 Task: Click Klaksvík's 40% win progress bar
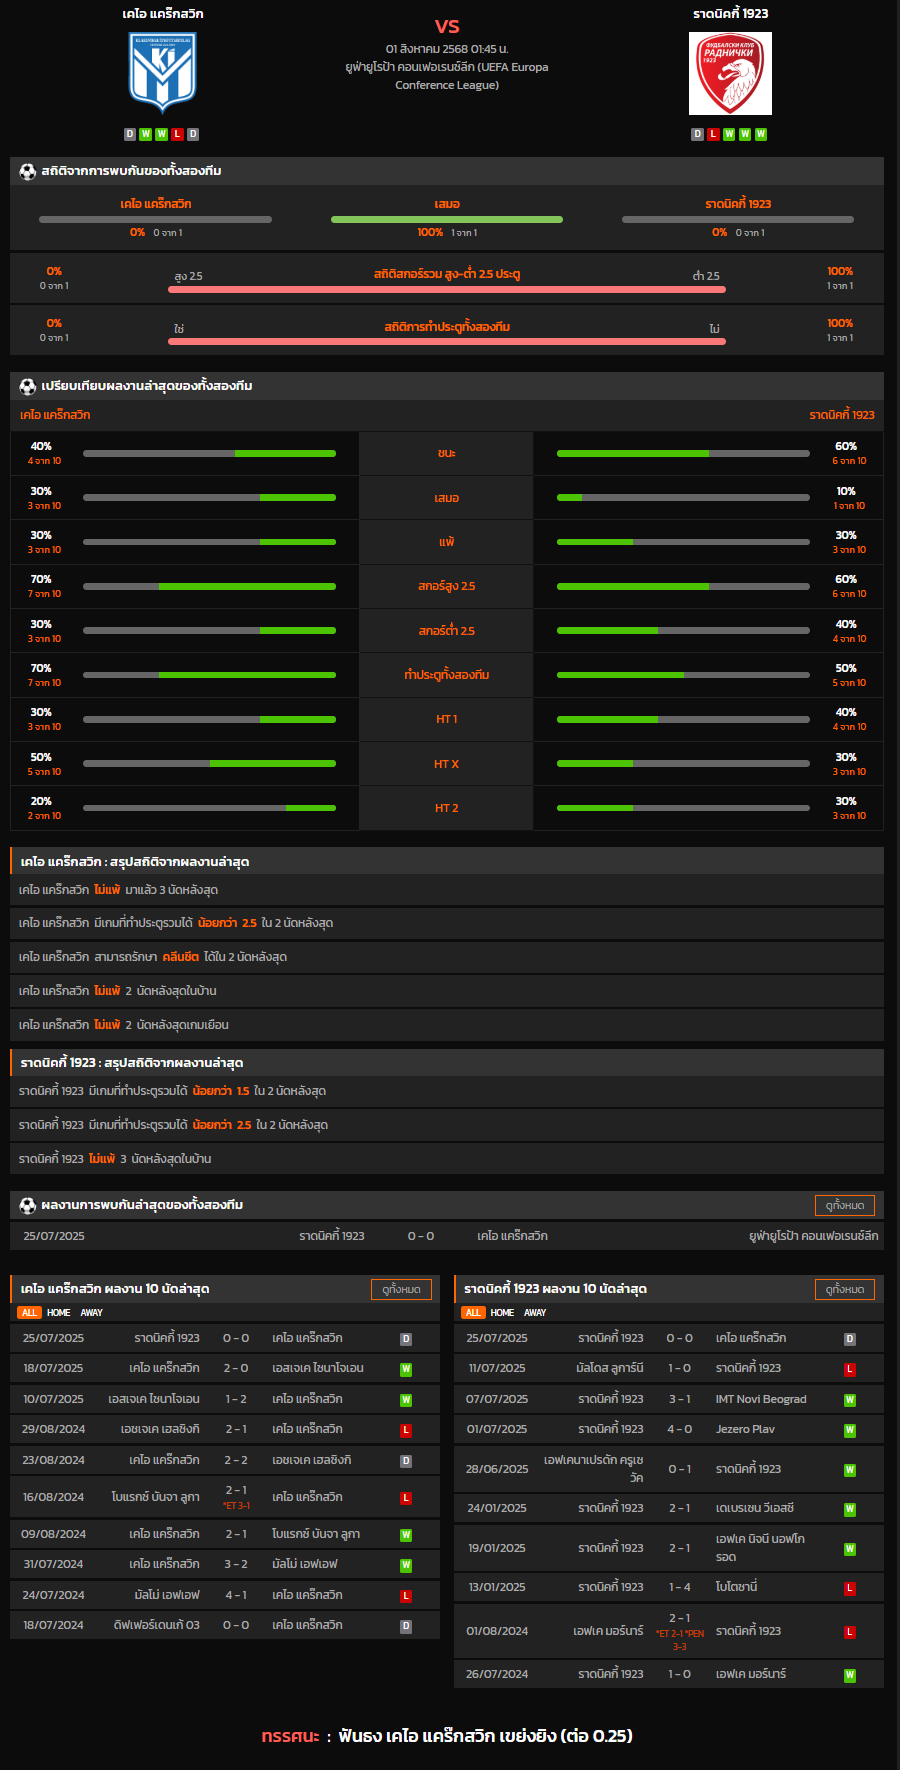tap(209, 453)
